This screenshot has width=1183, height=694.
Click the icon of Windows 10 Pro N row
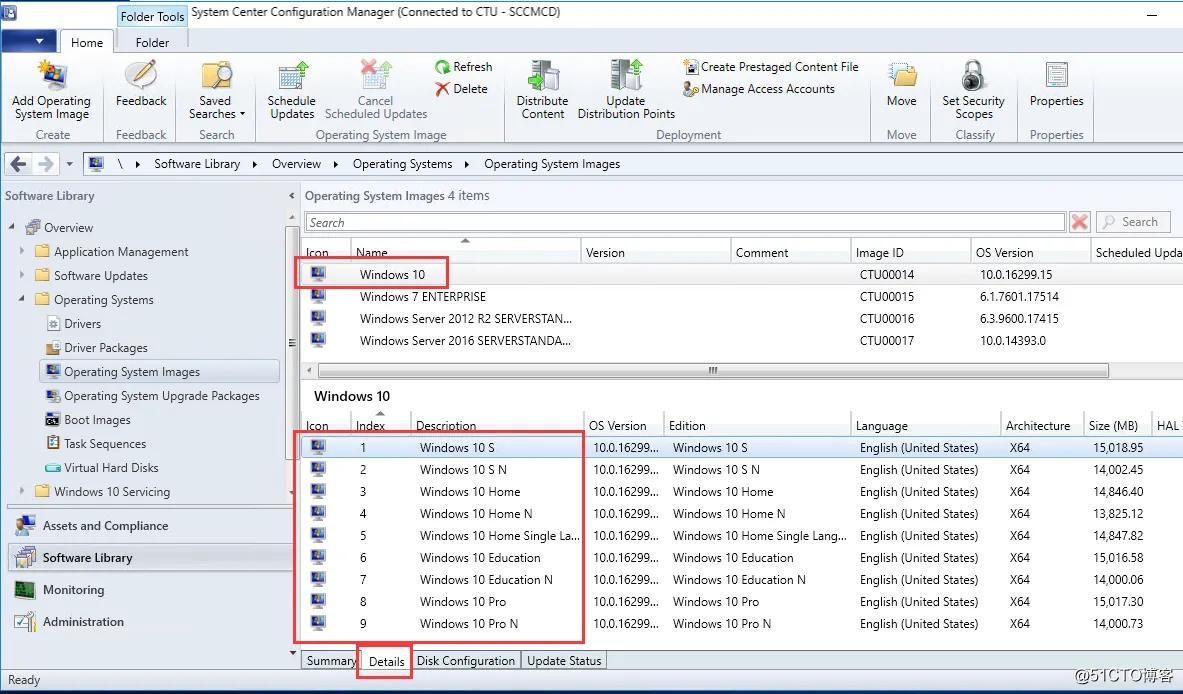click(318, 623)
